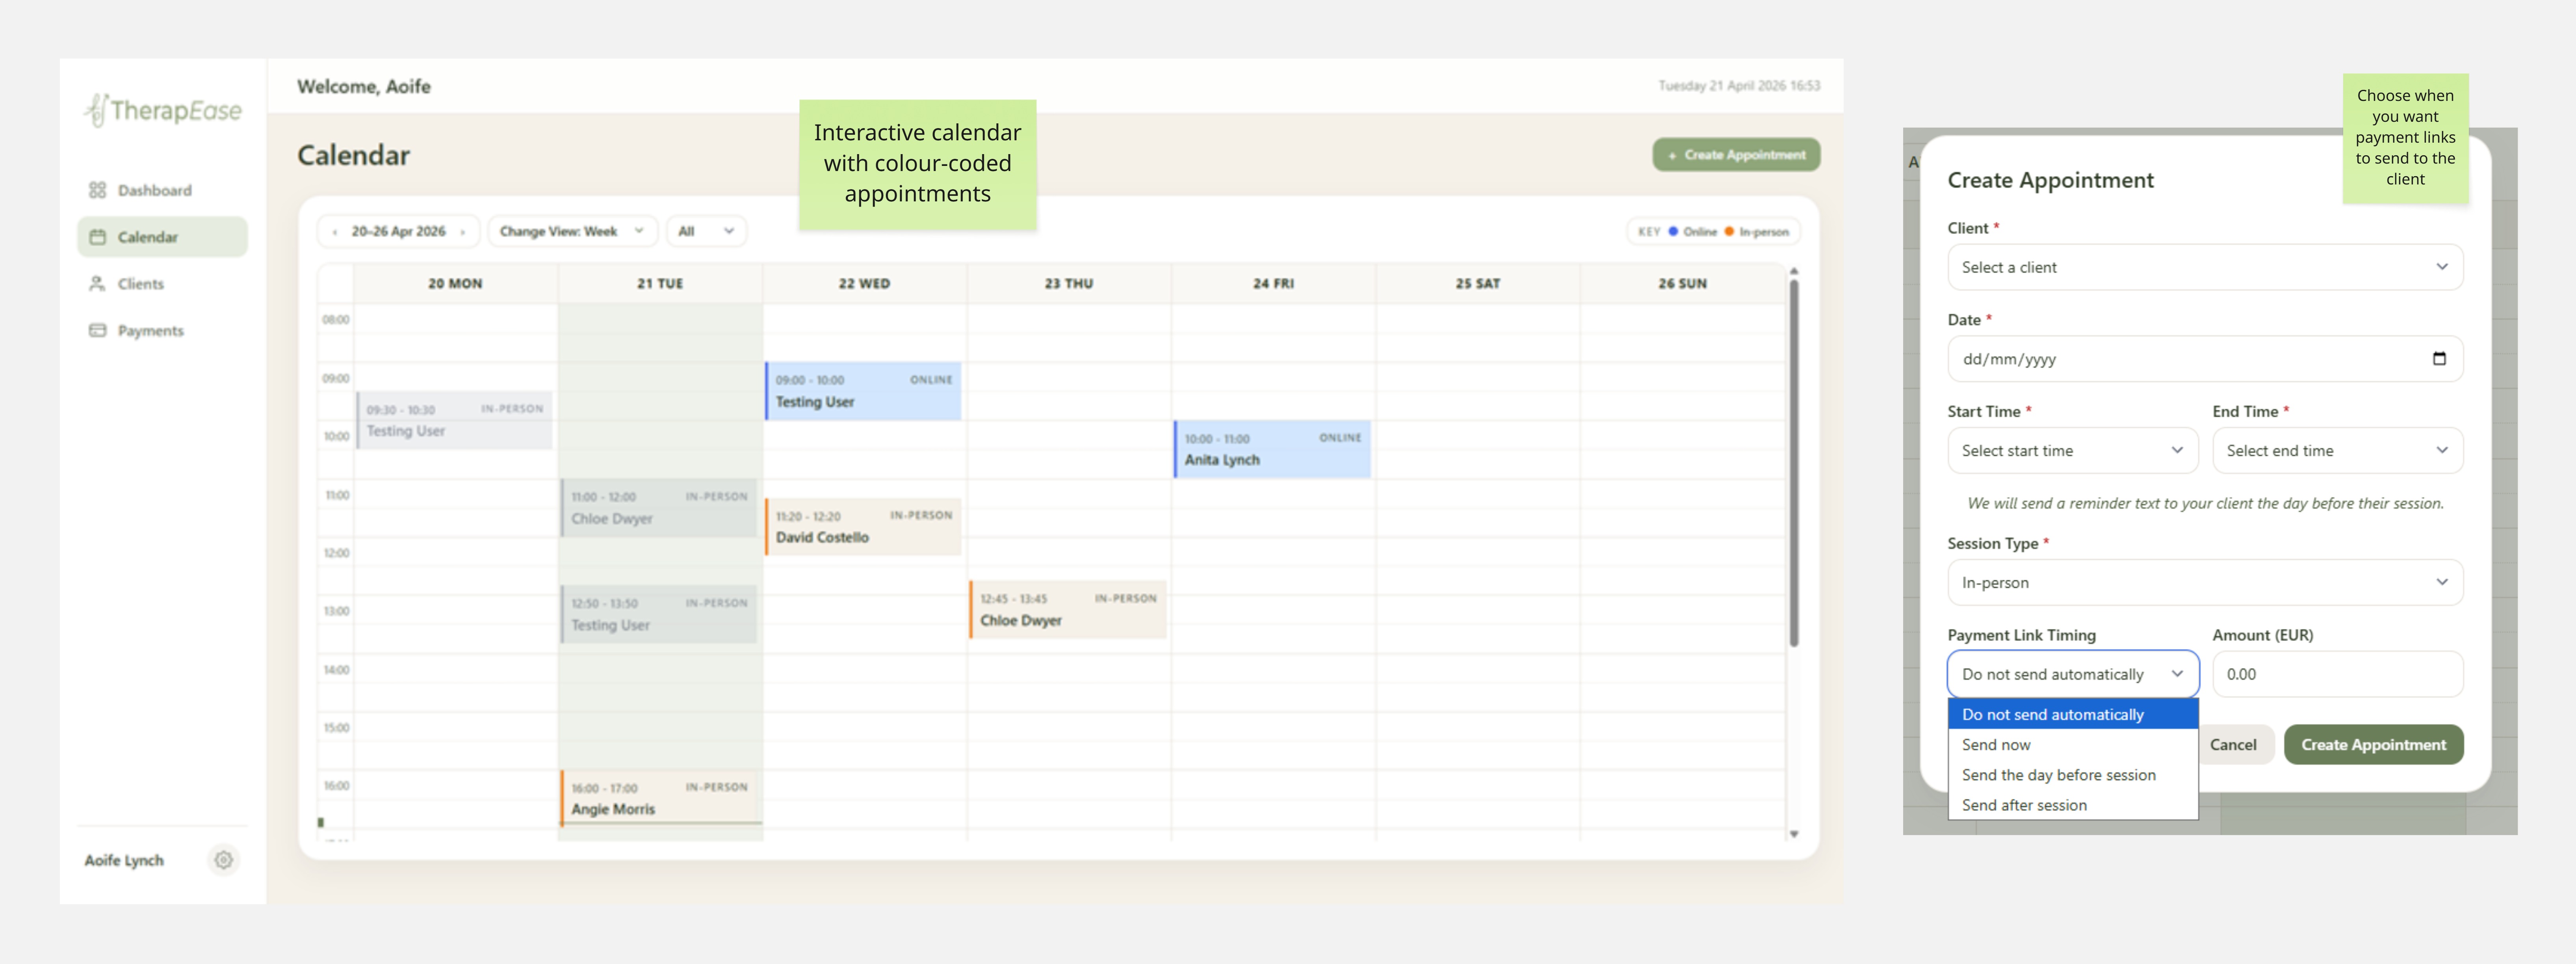Go to Clients in the sidebar
2576x964 pixels.
coord(162,284)
